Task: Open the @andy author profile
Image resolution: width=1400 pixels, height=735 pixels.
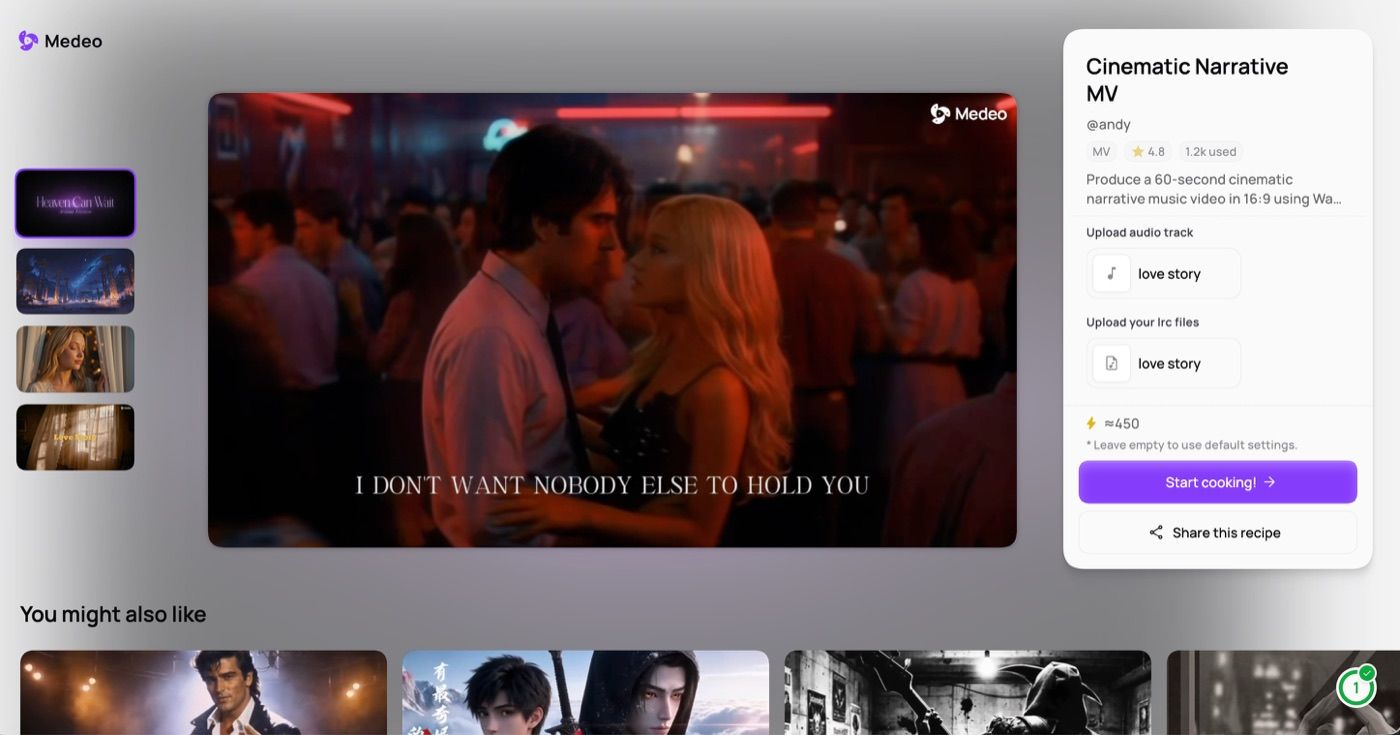Action: click(x=1108, y=125)
